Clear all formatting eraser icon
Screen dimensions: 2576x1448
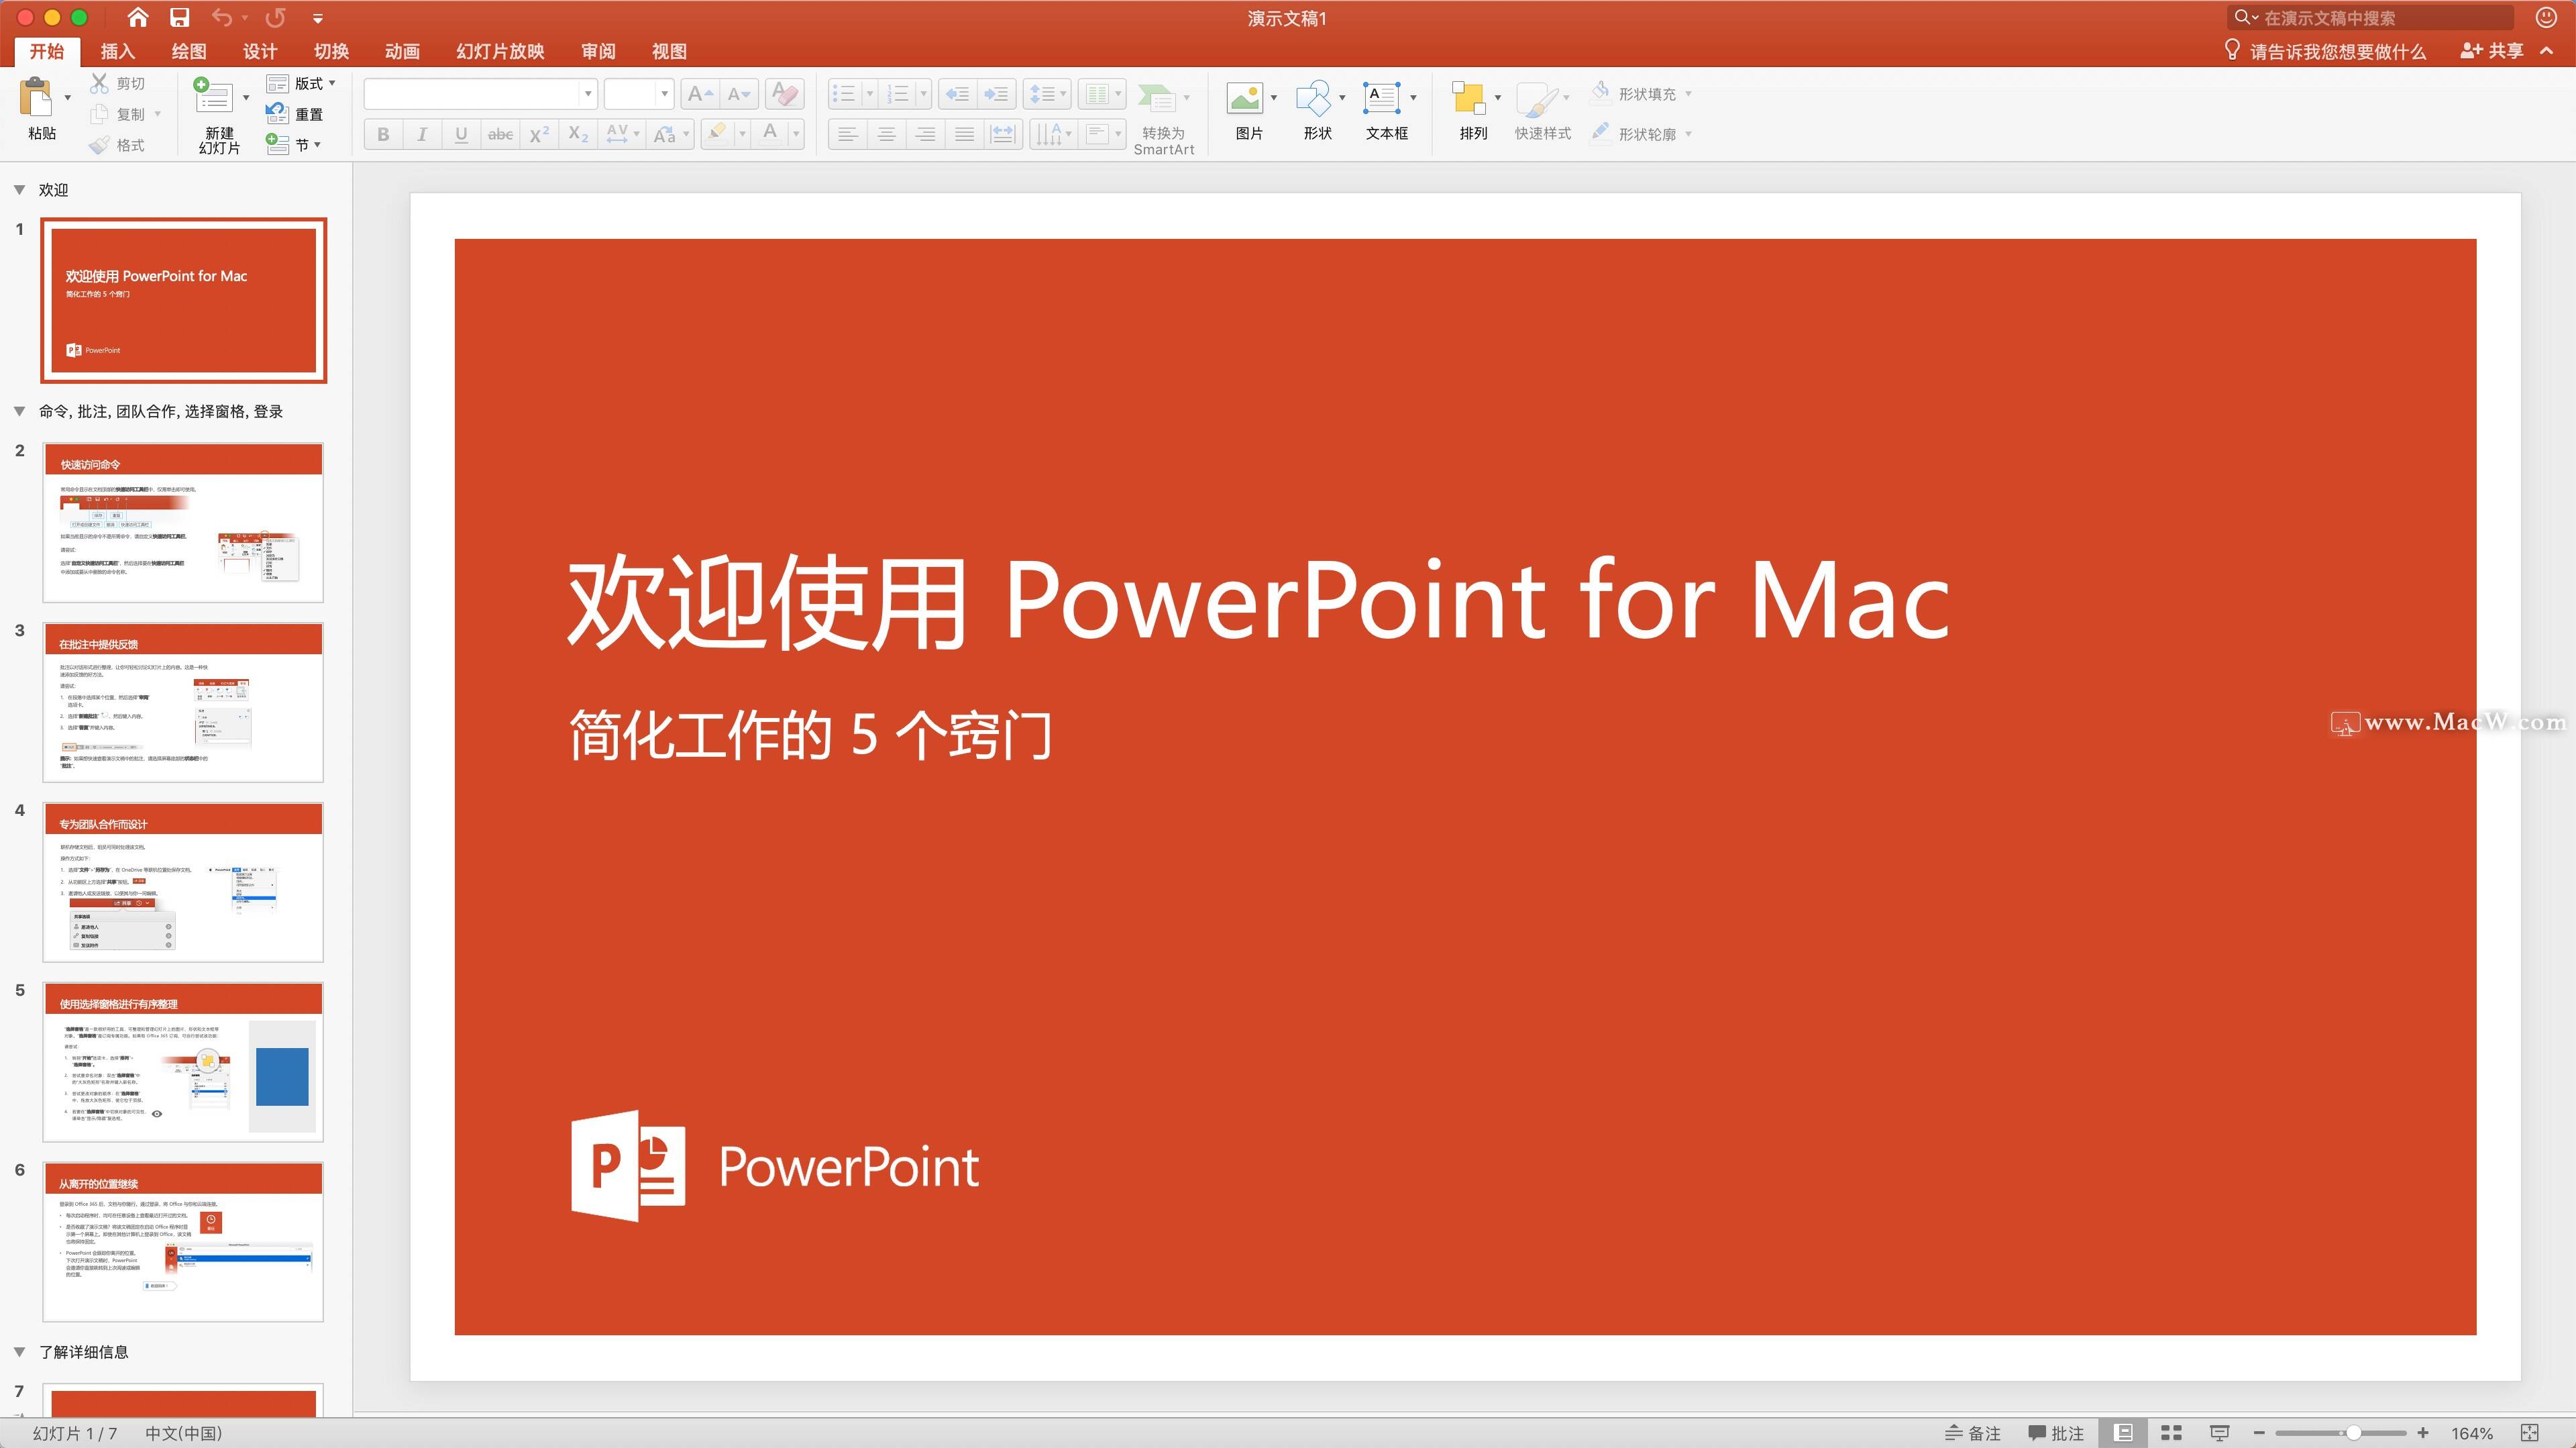point(786,94)
